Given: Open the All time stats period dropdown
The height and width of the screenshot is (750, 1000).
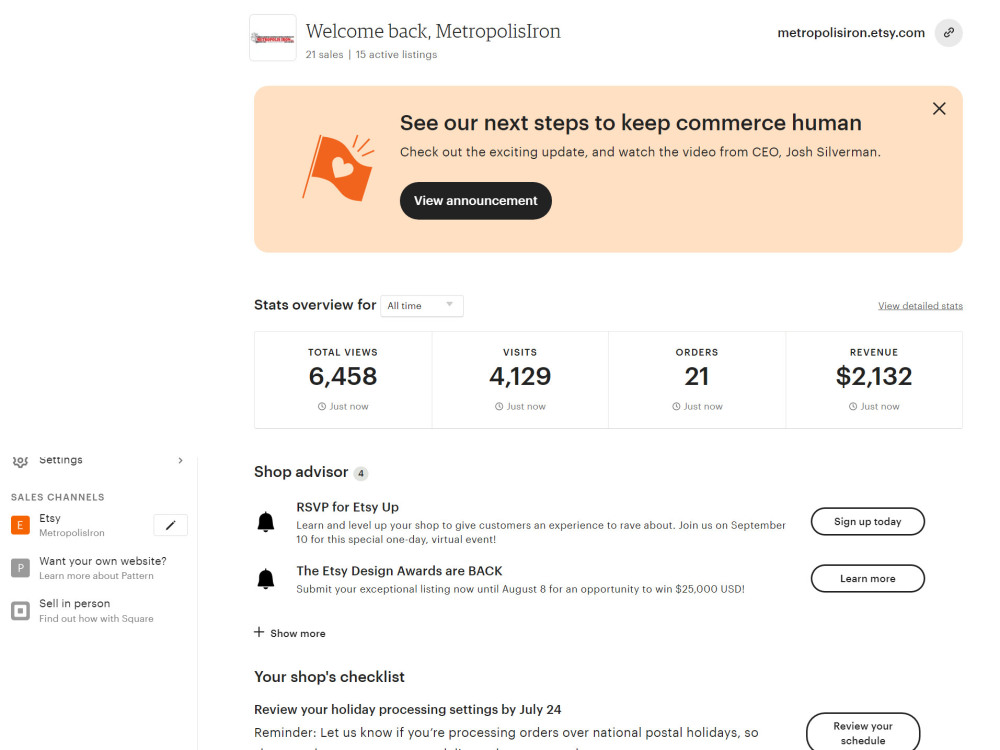Looking at the screenshot, I should pos(422,305).
